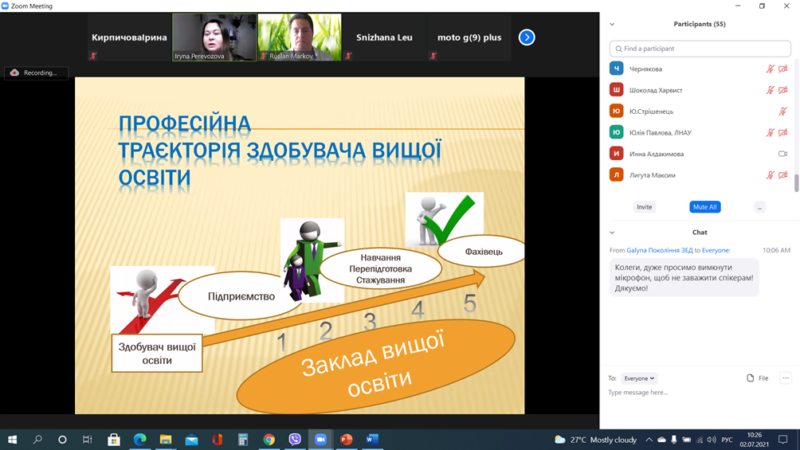The image size is (800, 450).
Task: Open the Windows Start menu
Action: click(x=12, y=440)
